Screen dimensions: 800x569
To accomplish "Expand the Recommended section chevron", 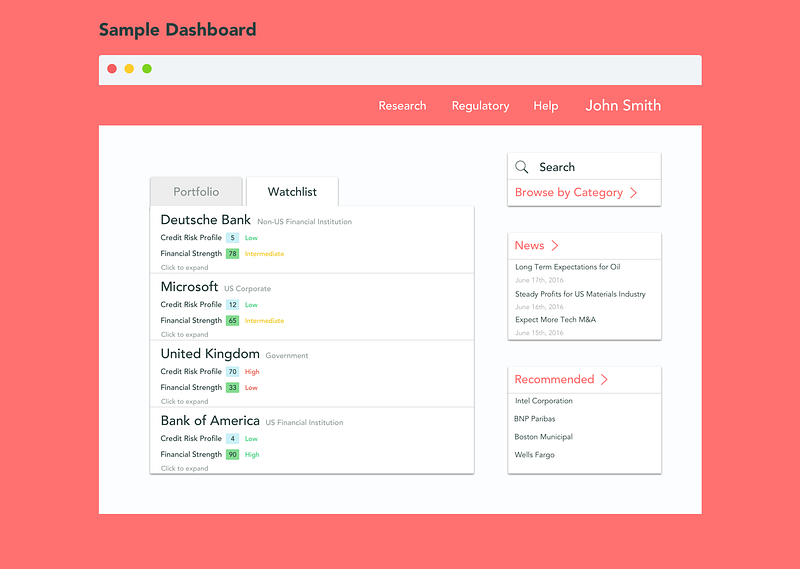I will [x=604, y=379].
